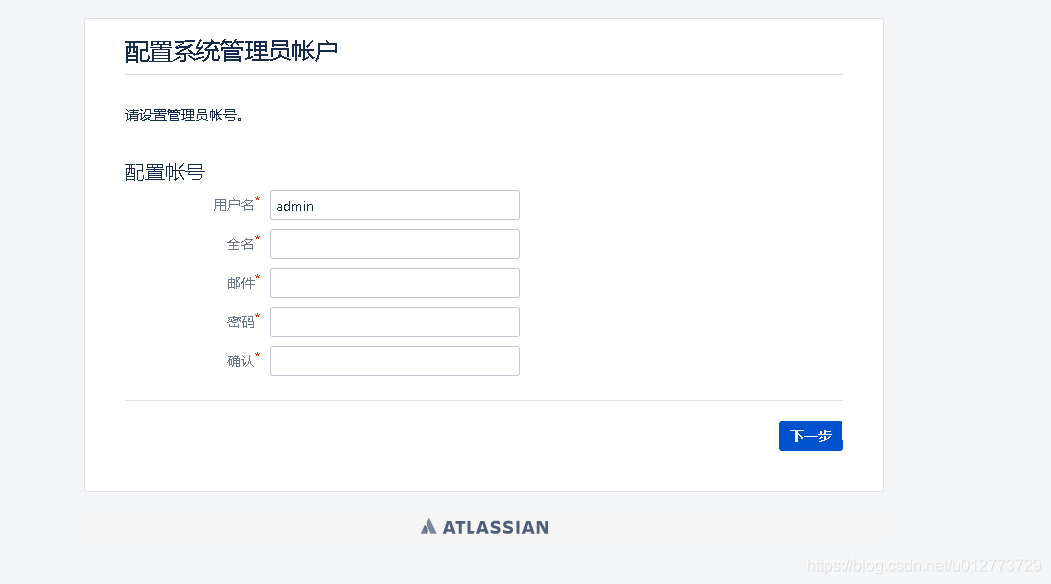The height and width of the screenshot is (584, 1051).
Task: Click the 用户名 field label
Action: click(x=233, y=205)
